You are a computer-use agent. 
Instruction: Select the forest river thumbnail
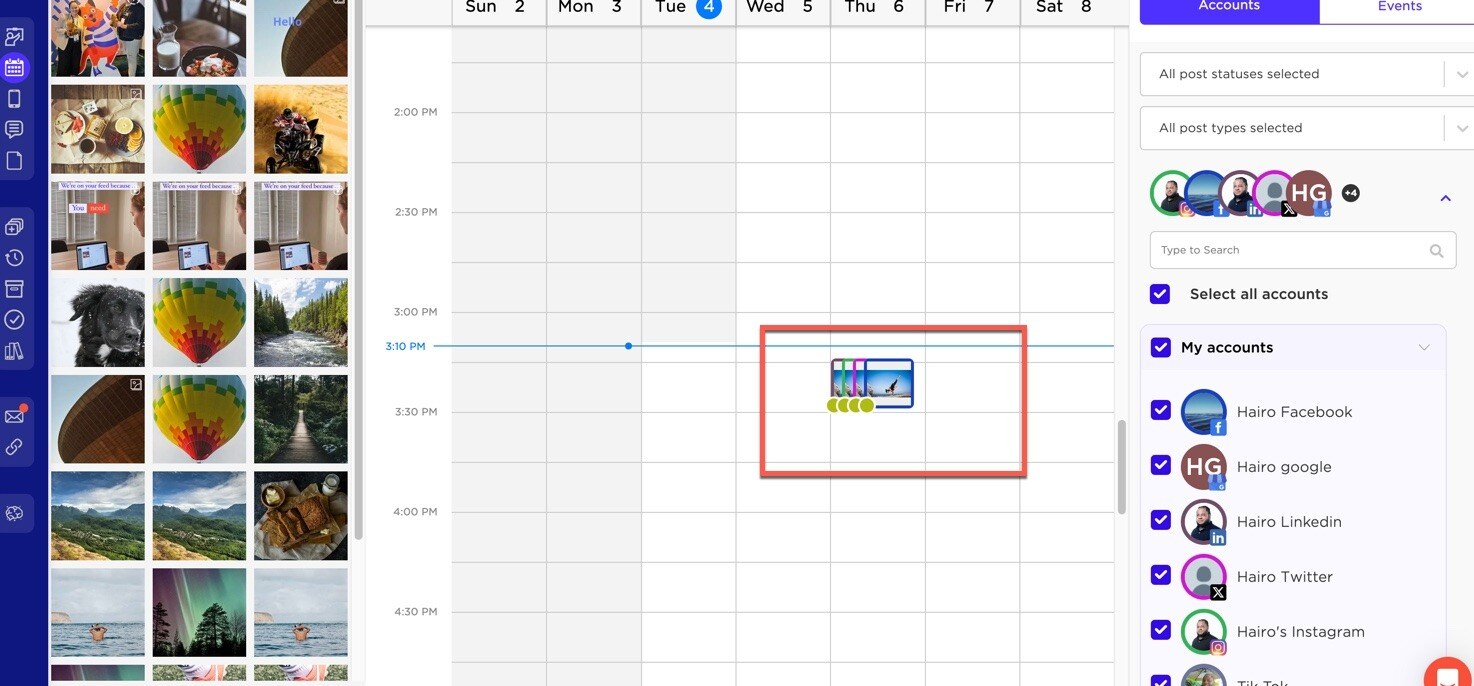[301, 322]
